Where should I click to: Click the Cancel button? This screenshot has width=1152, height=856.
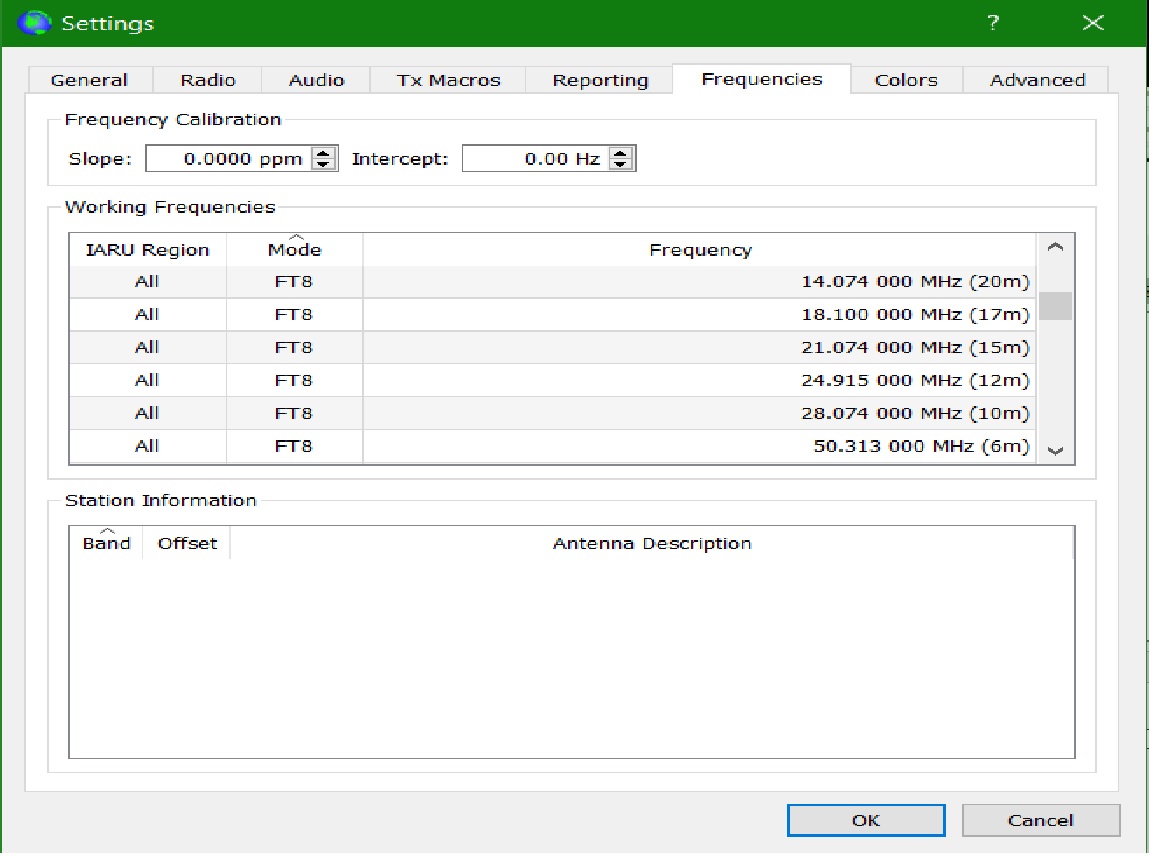point(1040,821)
